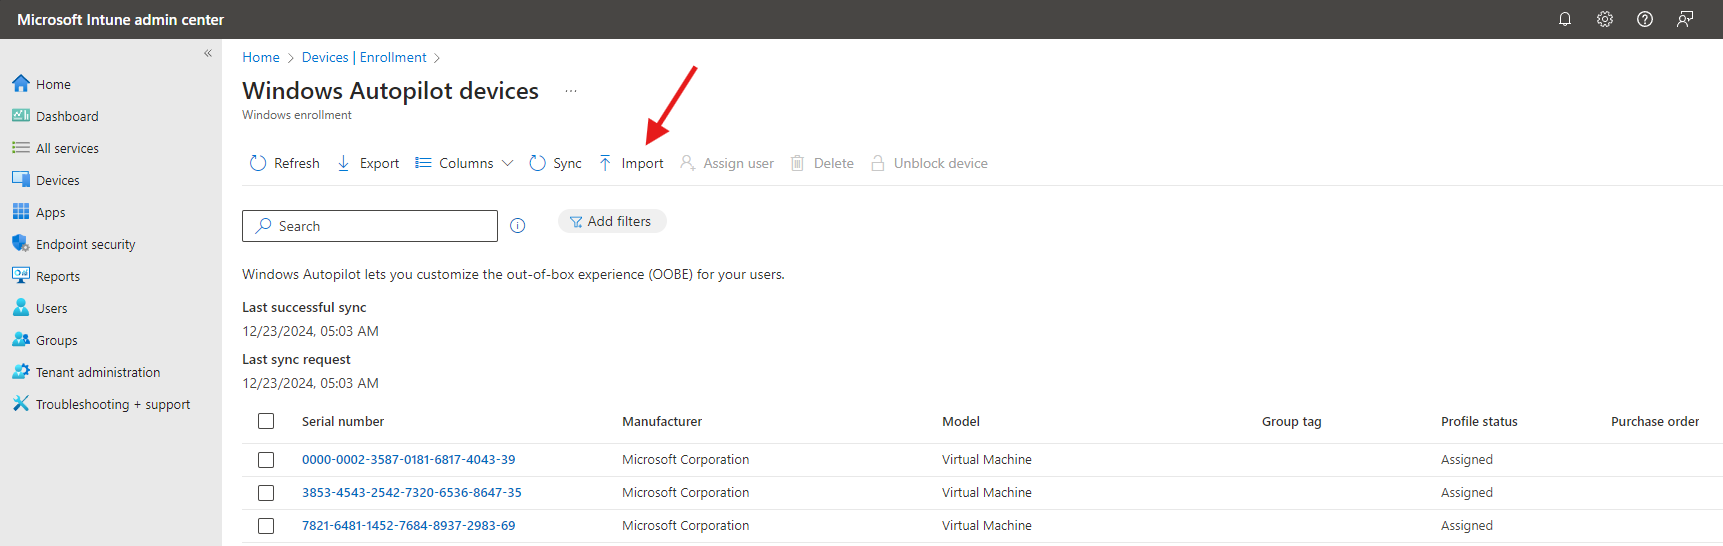The width and height of the screenshot is (1723, 546).
Task: Click the search info icon
Action: [x=517, y=226]
